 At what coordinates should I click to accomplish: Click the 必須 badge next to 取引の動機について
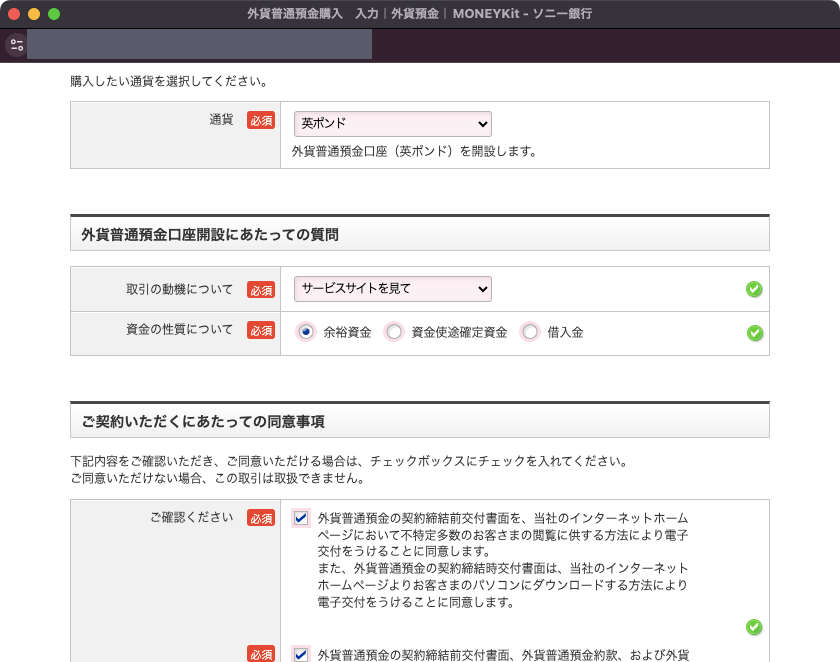coord(261,290)
